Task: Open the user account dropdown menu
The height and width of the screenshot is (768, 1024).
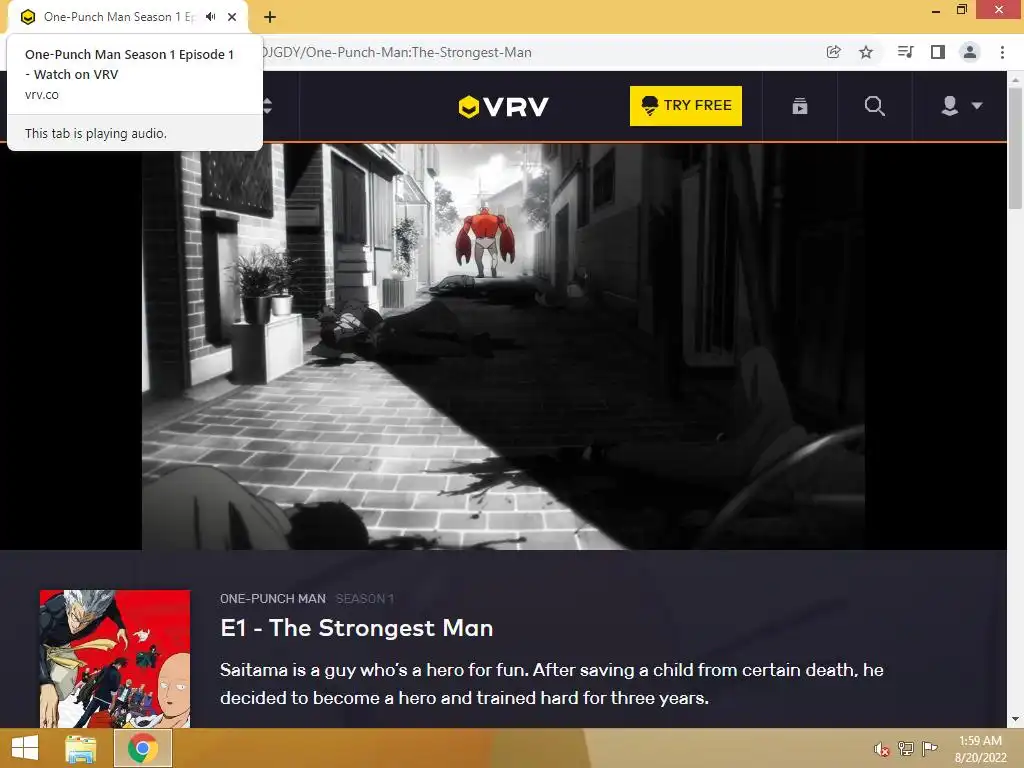Action: [961, 106]
